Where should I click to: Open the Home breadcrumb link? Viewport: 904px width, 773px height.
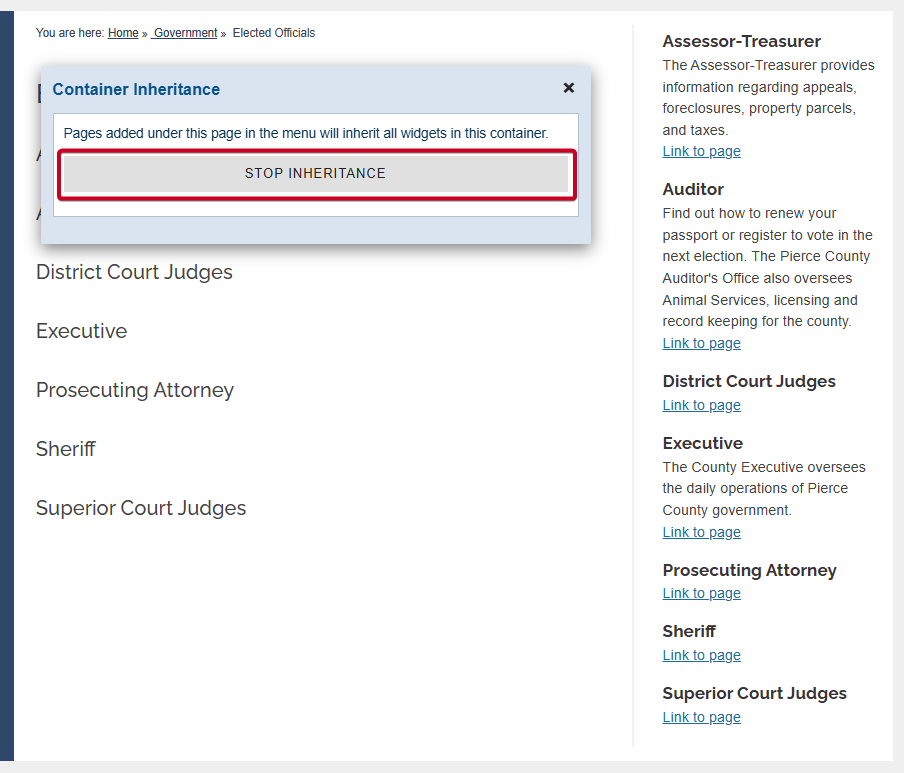point(123,33)
